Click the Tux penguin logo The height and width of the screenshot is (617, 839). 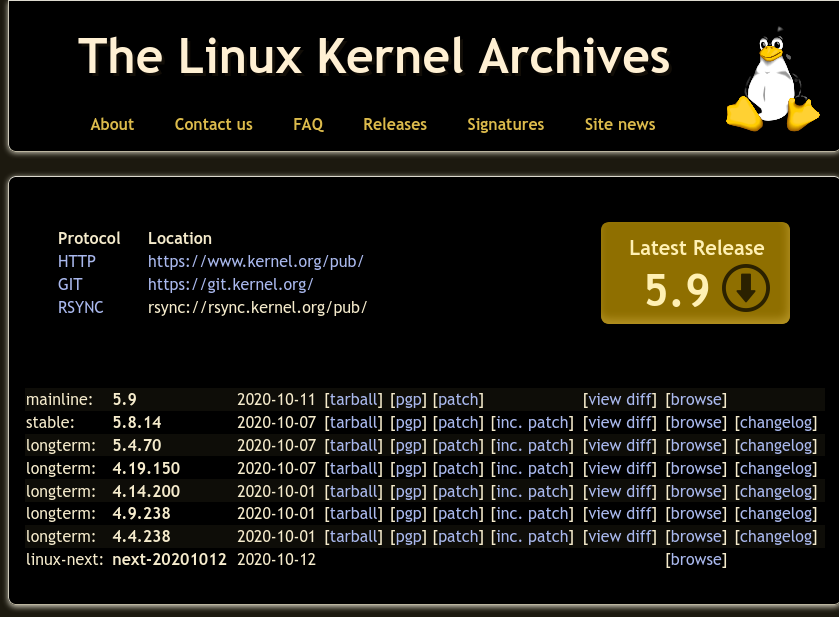[x=772, y=79]
